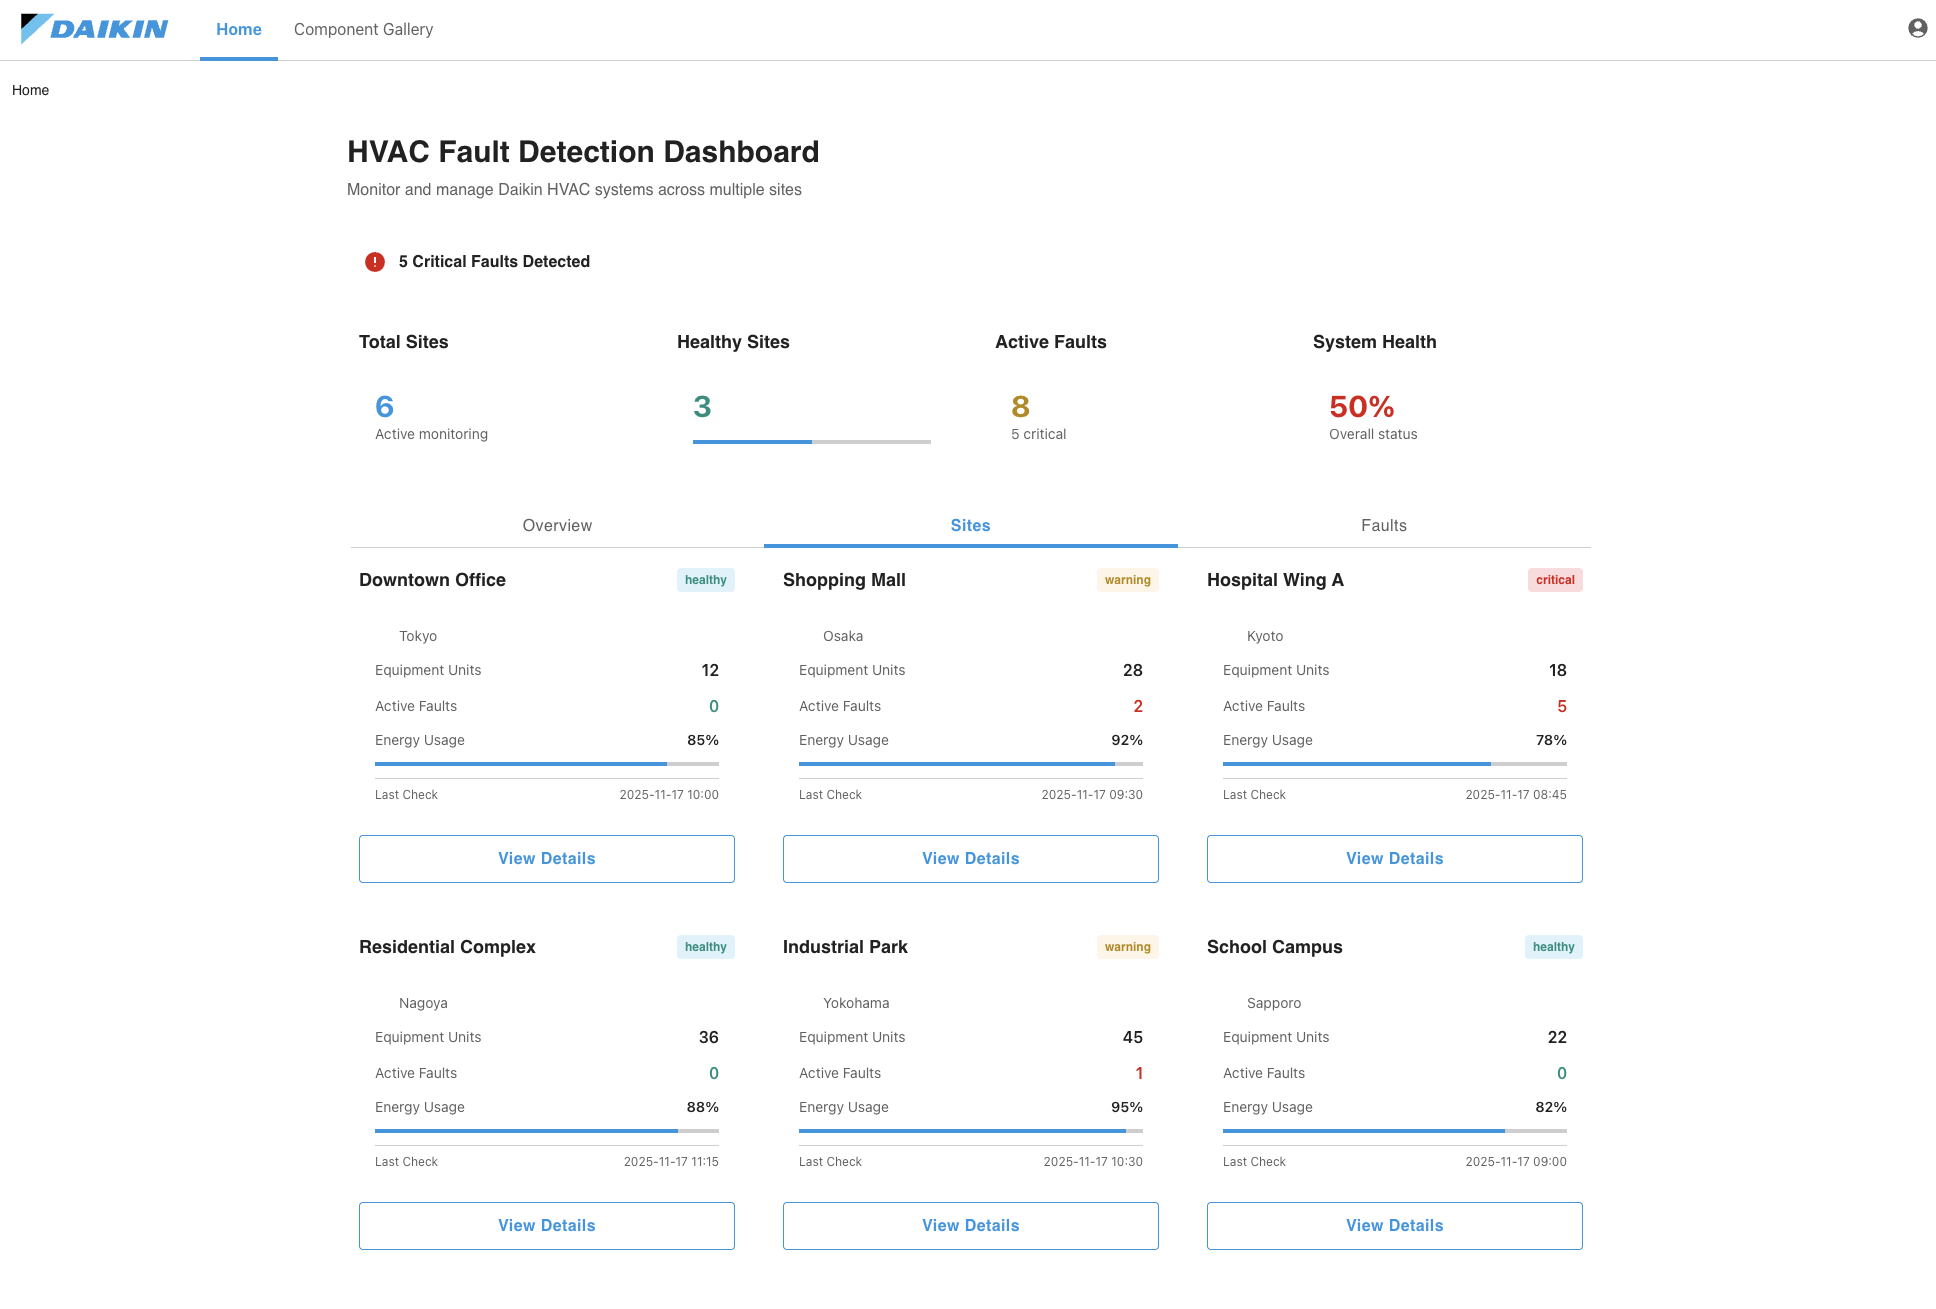The image size is (1936, 1309).
Task: Select the healthy badge on Downtown Office
Action: (705, 580)
